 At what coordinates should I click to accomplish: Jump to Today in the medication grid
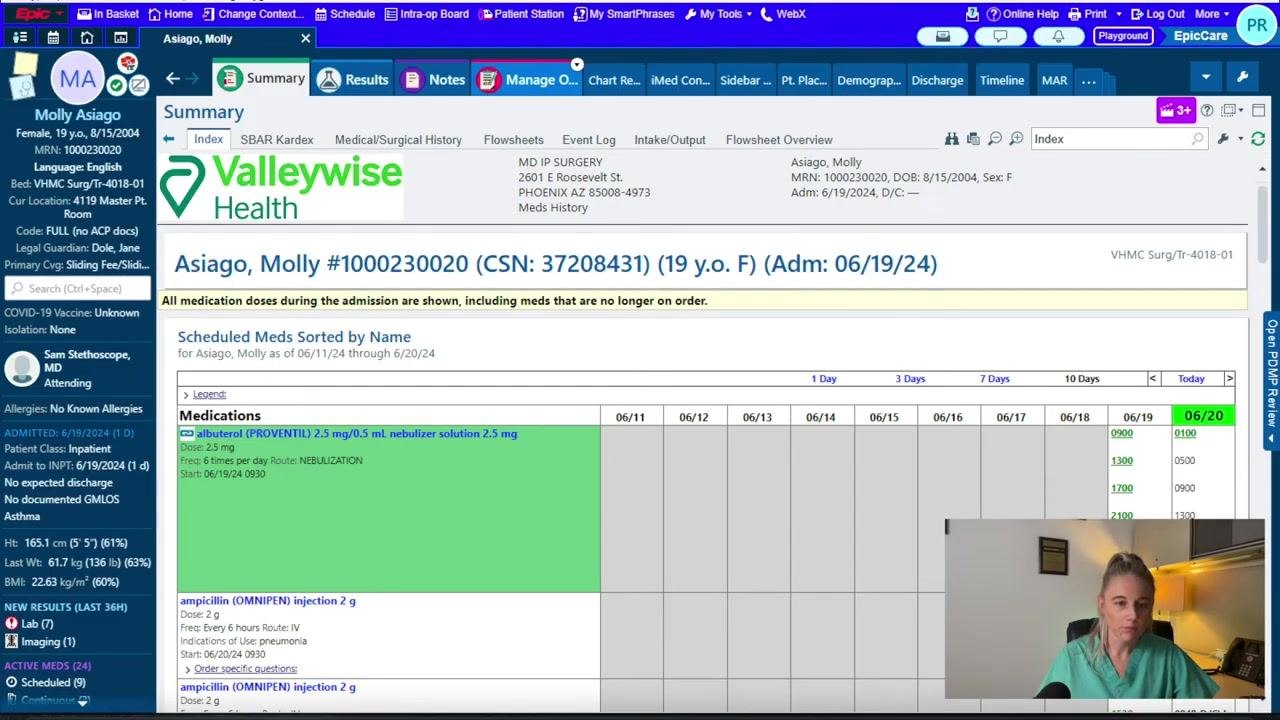pyautogui.click(x=1191, y=379)
